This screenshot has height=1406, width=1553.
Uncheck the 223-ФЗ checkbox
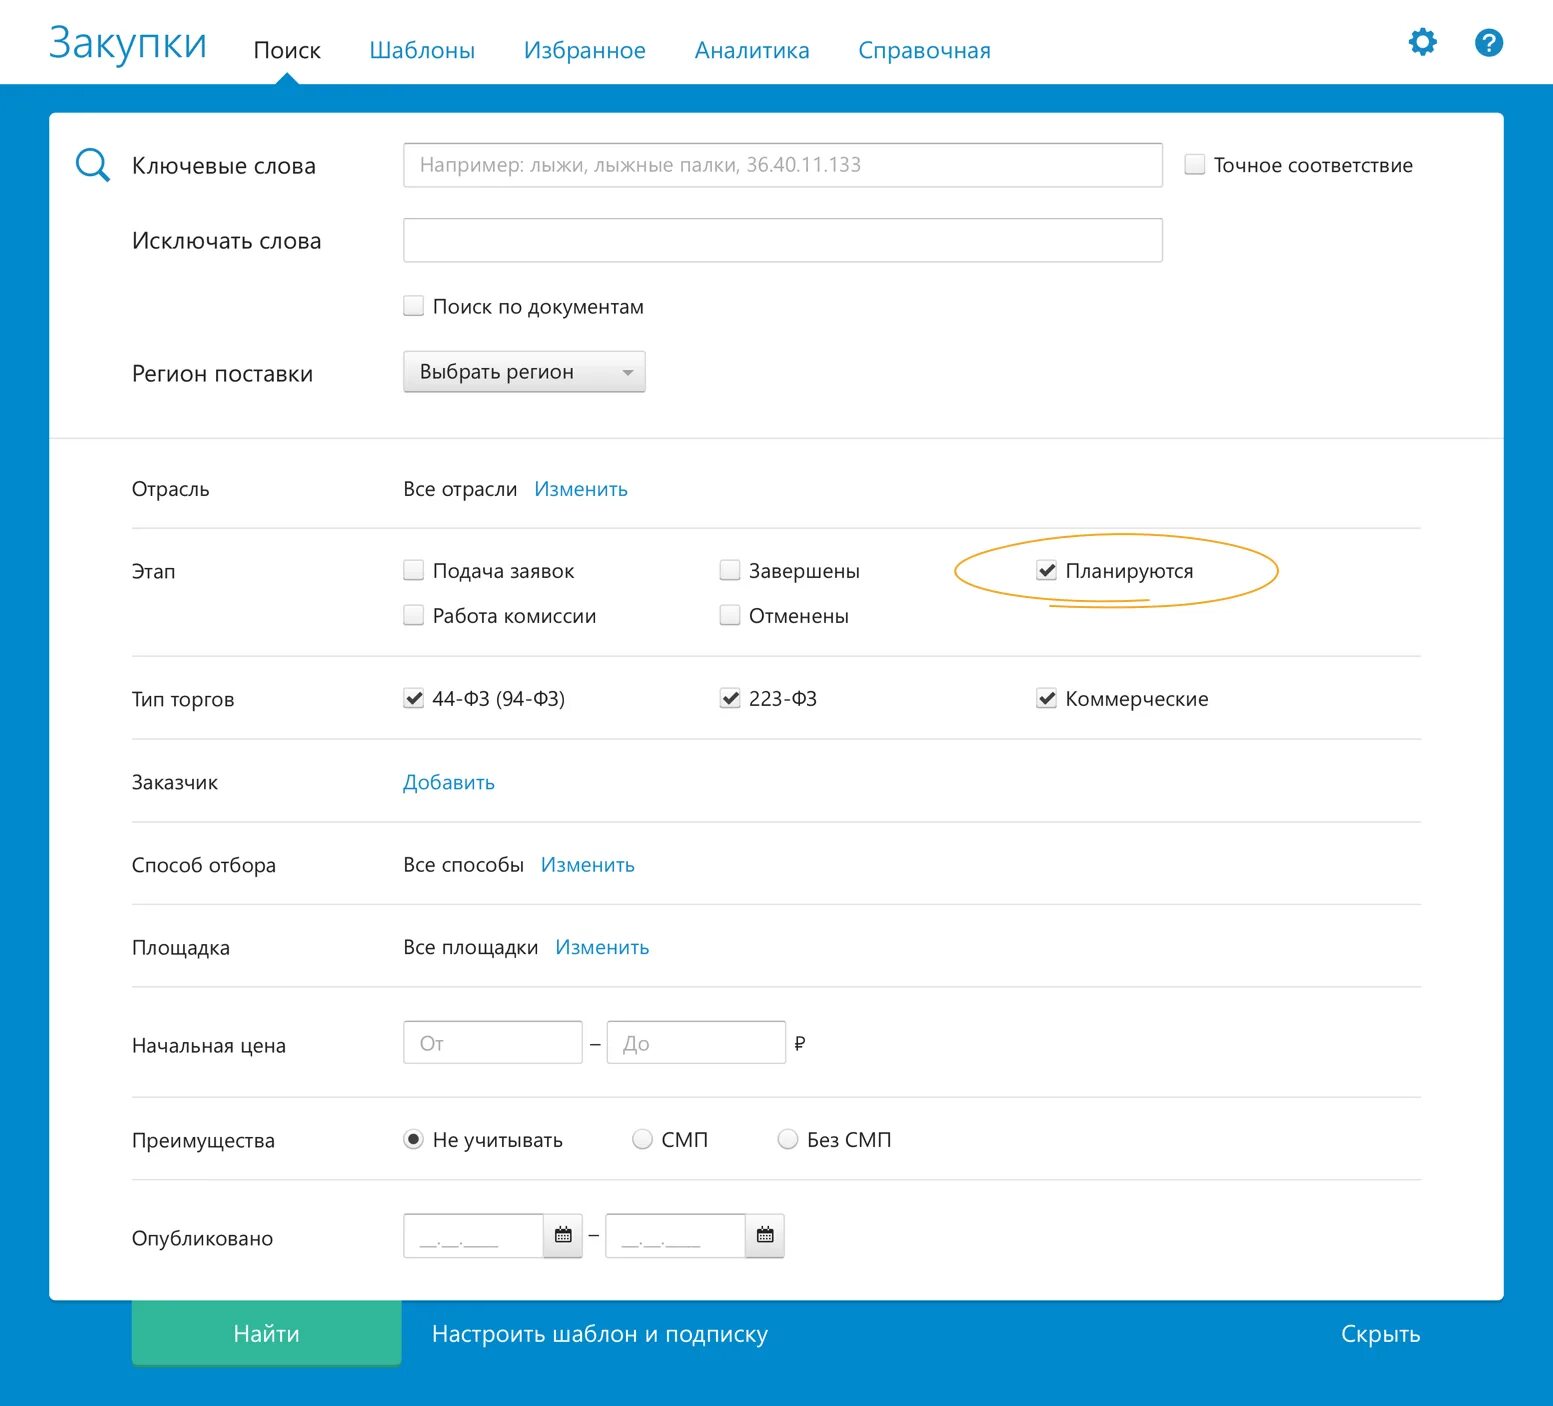(730, 698)
